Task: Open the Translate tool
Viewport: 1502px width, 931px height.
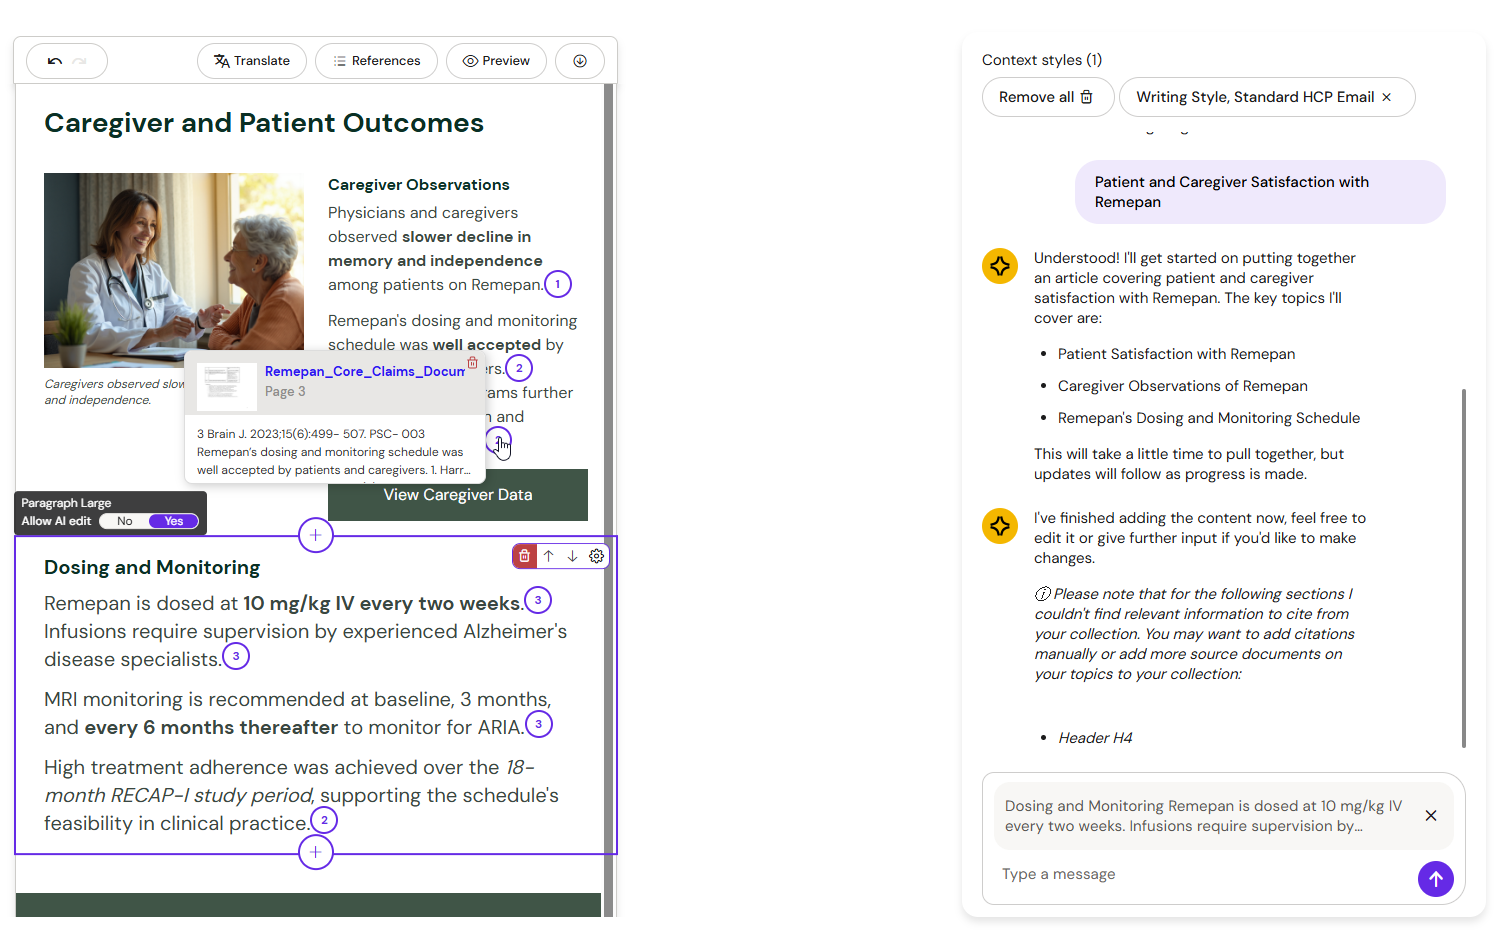Action: (252, 61)
